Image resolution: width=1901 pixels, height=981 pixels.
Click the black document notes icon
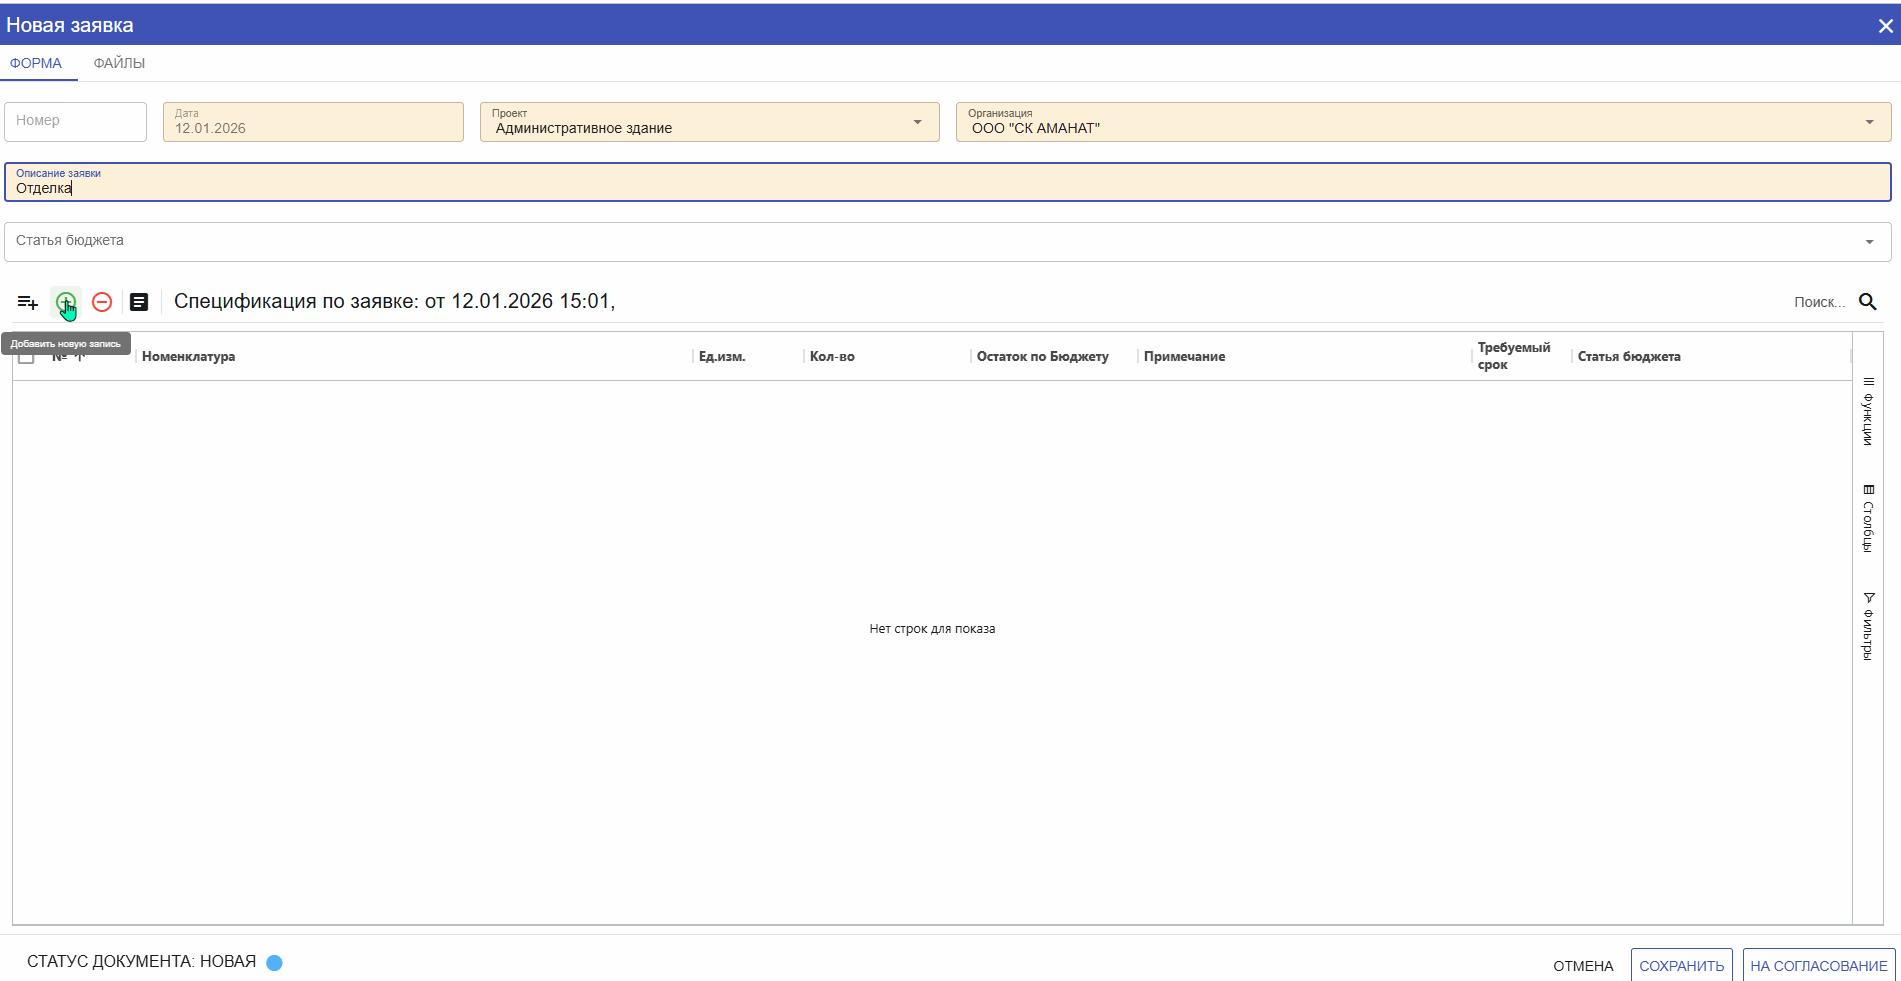pos(139,302)
